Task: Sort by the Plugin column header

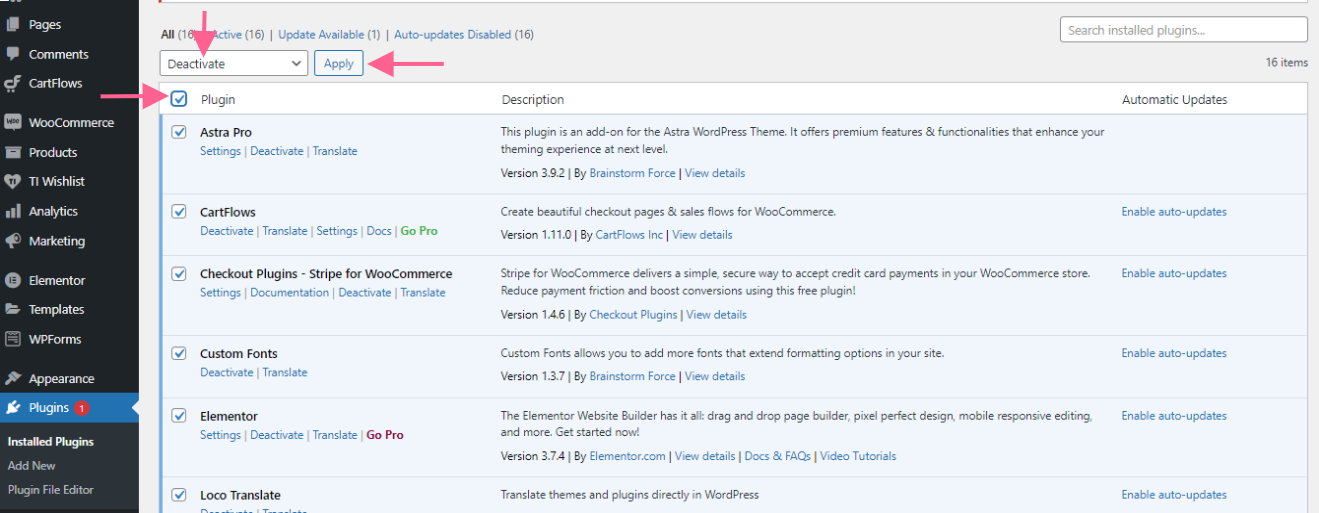Action: (x=218, y=100)
